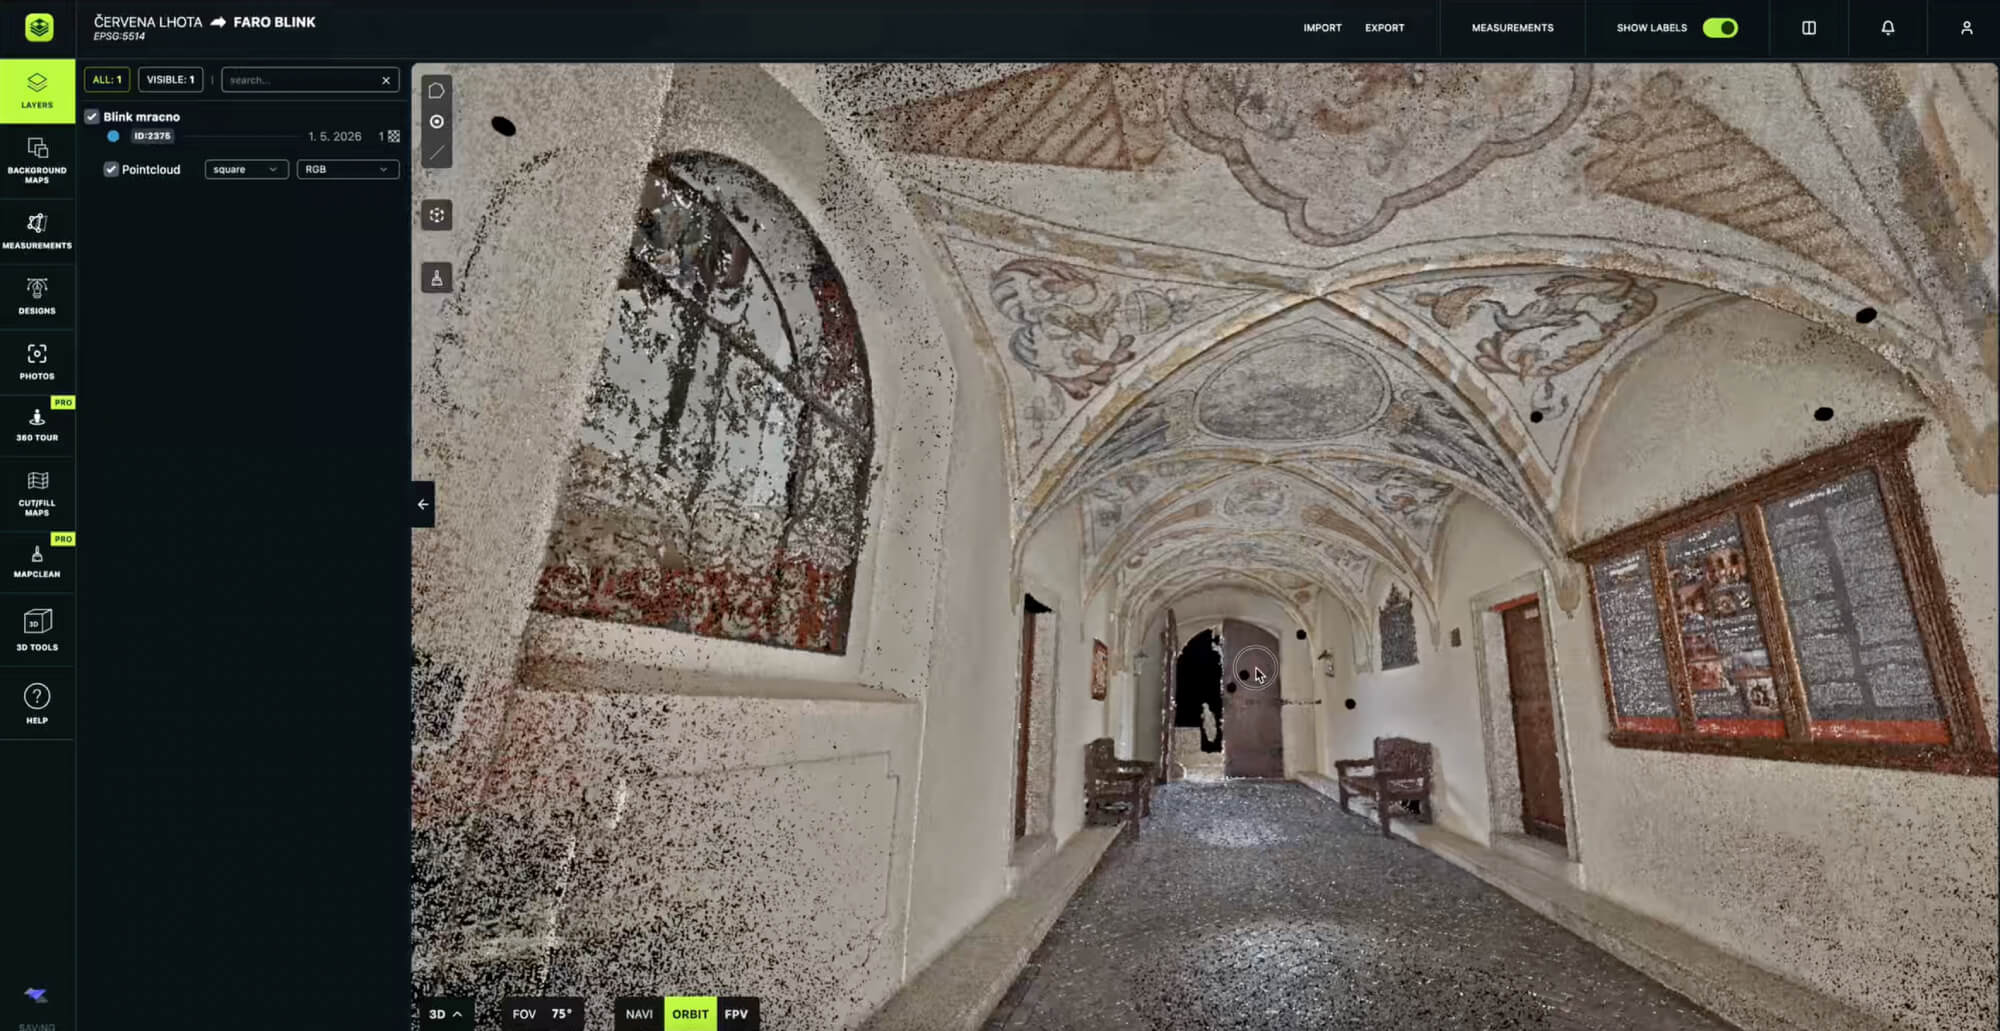The image size is (2000, 1031).
Task: Click the layer opacity slider track
Action: (x=239, y=136)
